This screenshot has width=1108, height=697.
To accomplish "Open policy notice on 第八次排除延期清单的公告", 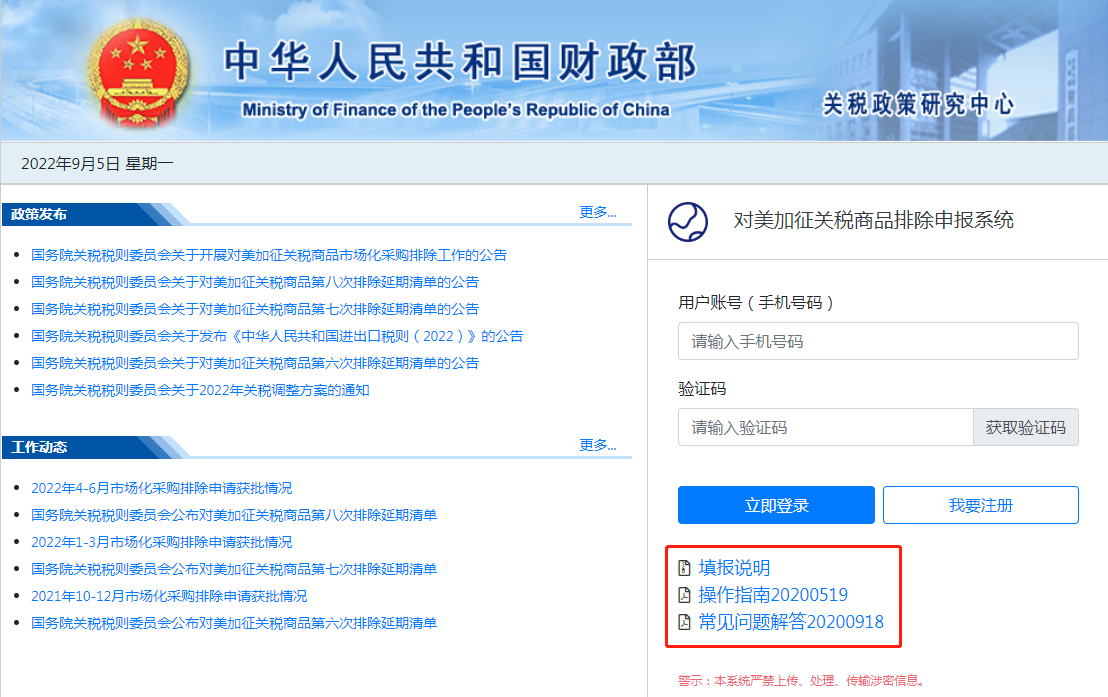I will pyautogui.click(x=254, y=282).
